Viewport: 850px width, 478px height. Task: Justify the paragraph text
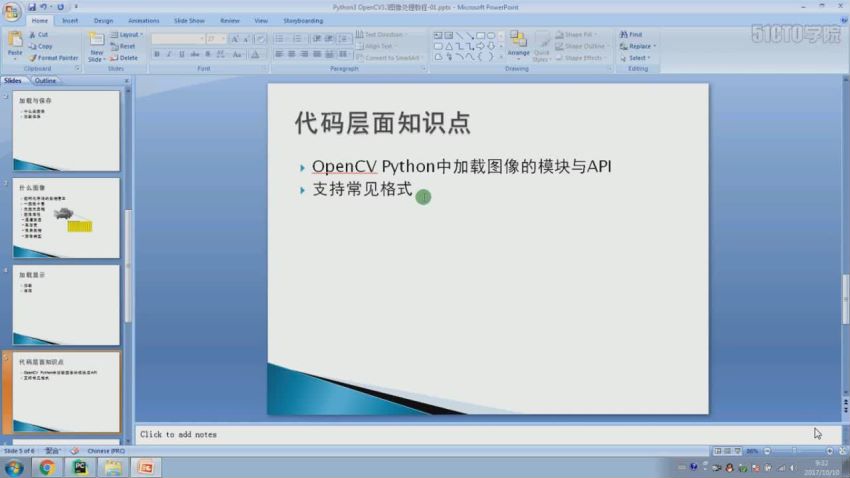pyautogui.click(x=317, y=54)
